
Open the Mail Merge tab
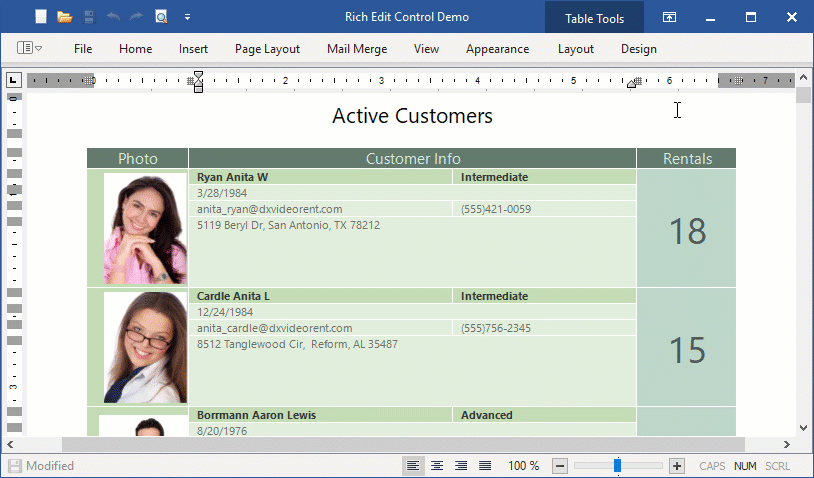(x=356, y=49)
